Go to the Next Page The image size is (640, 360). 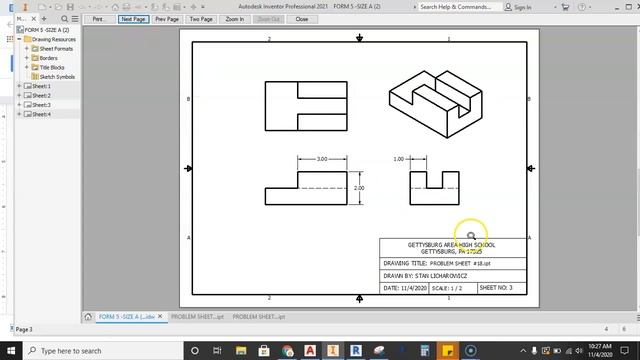[133, 19]
